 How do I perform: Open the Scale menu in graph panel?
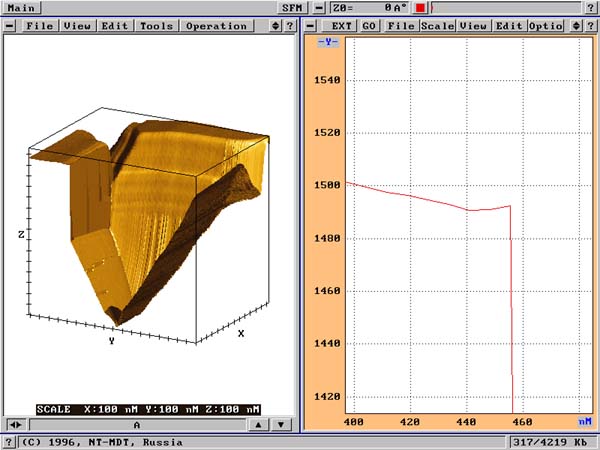tap(436, 25)
